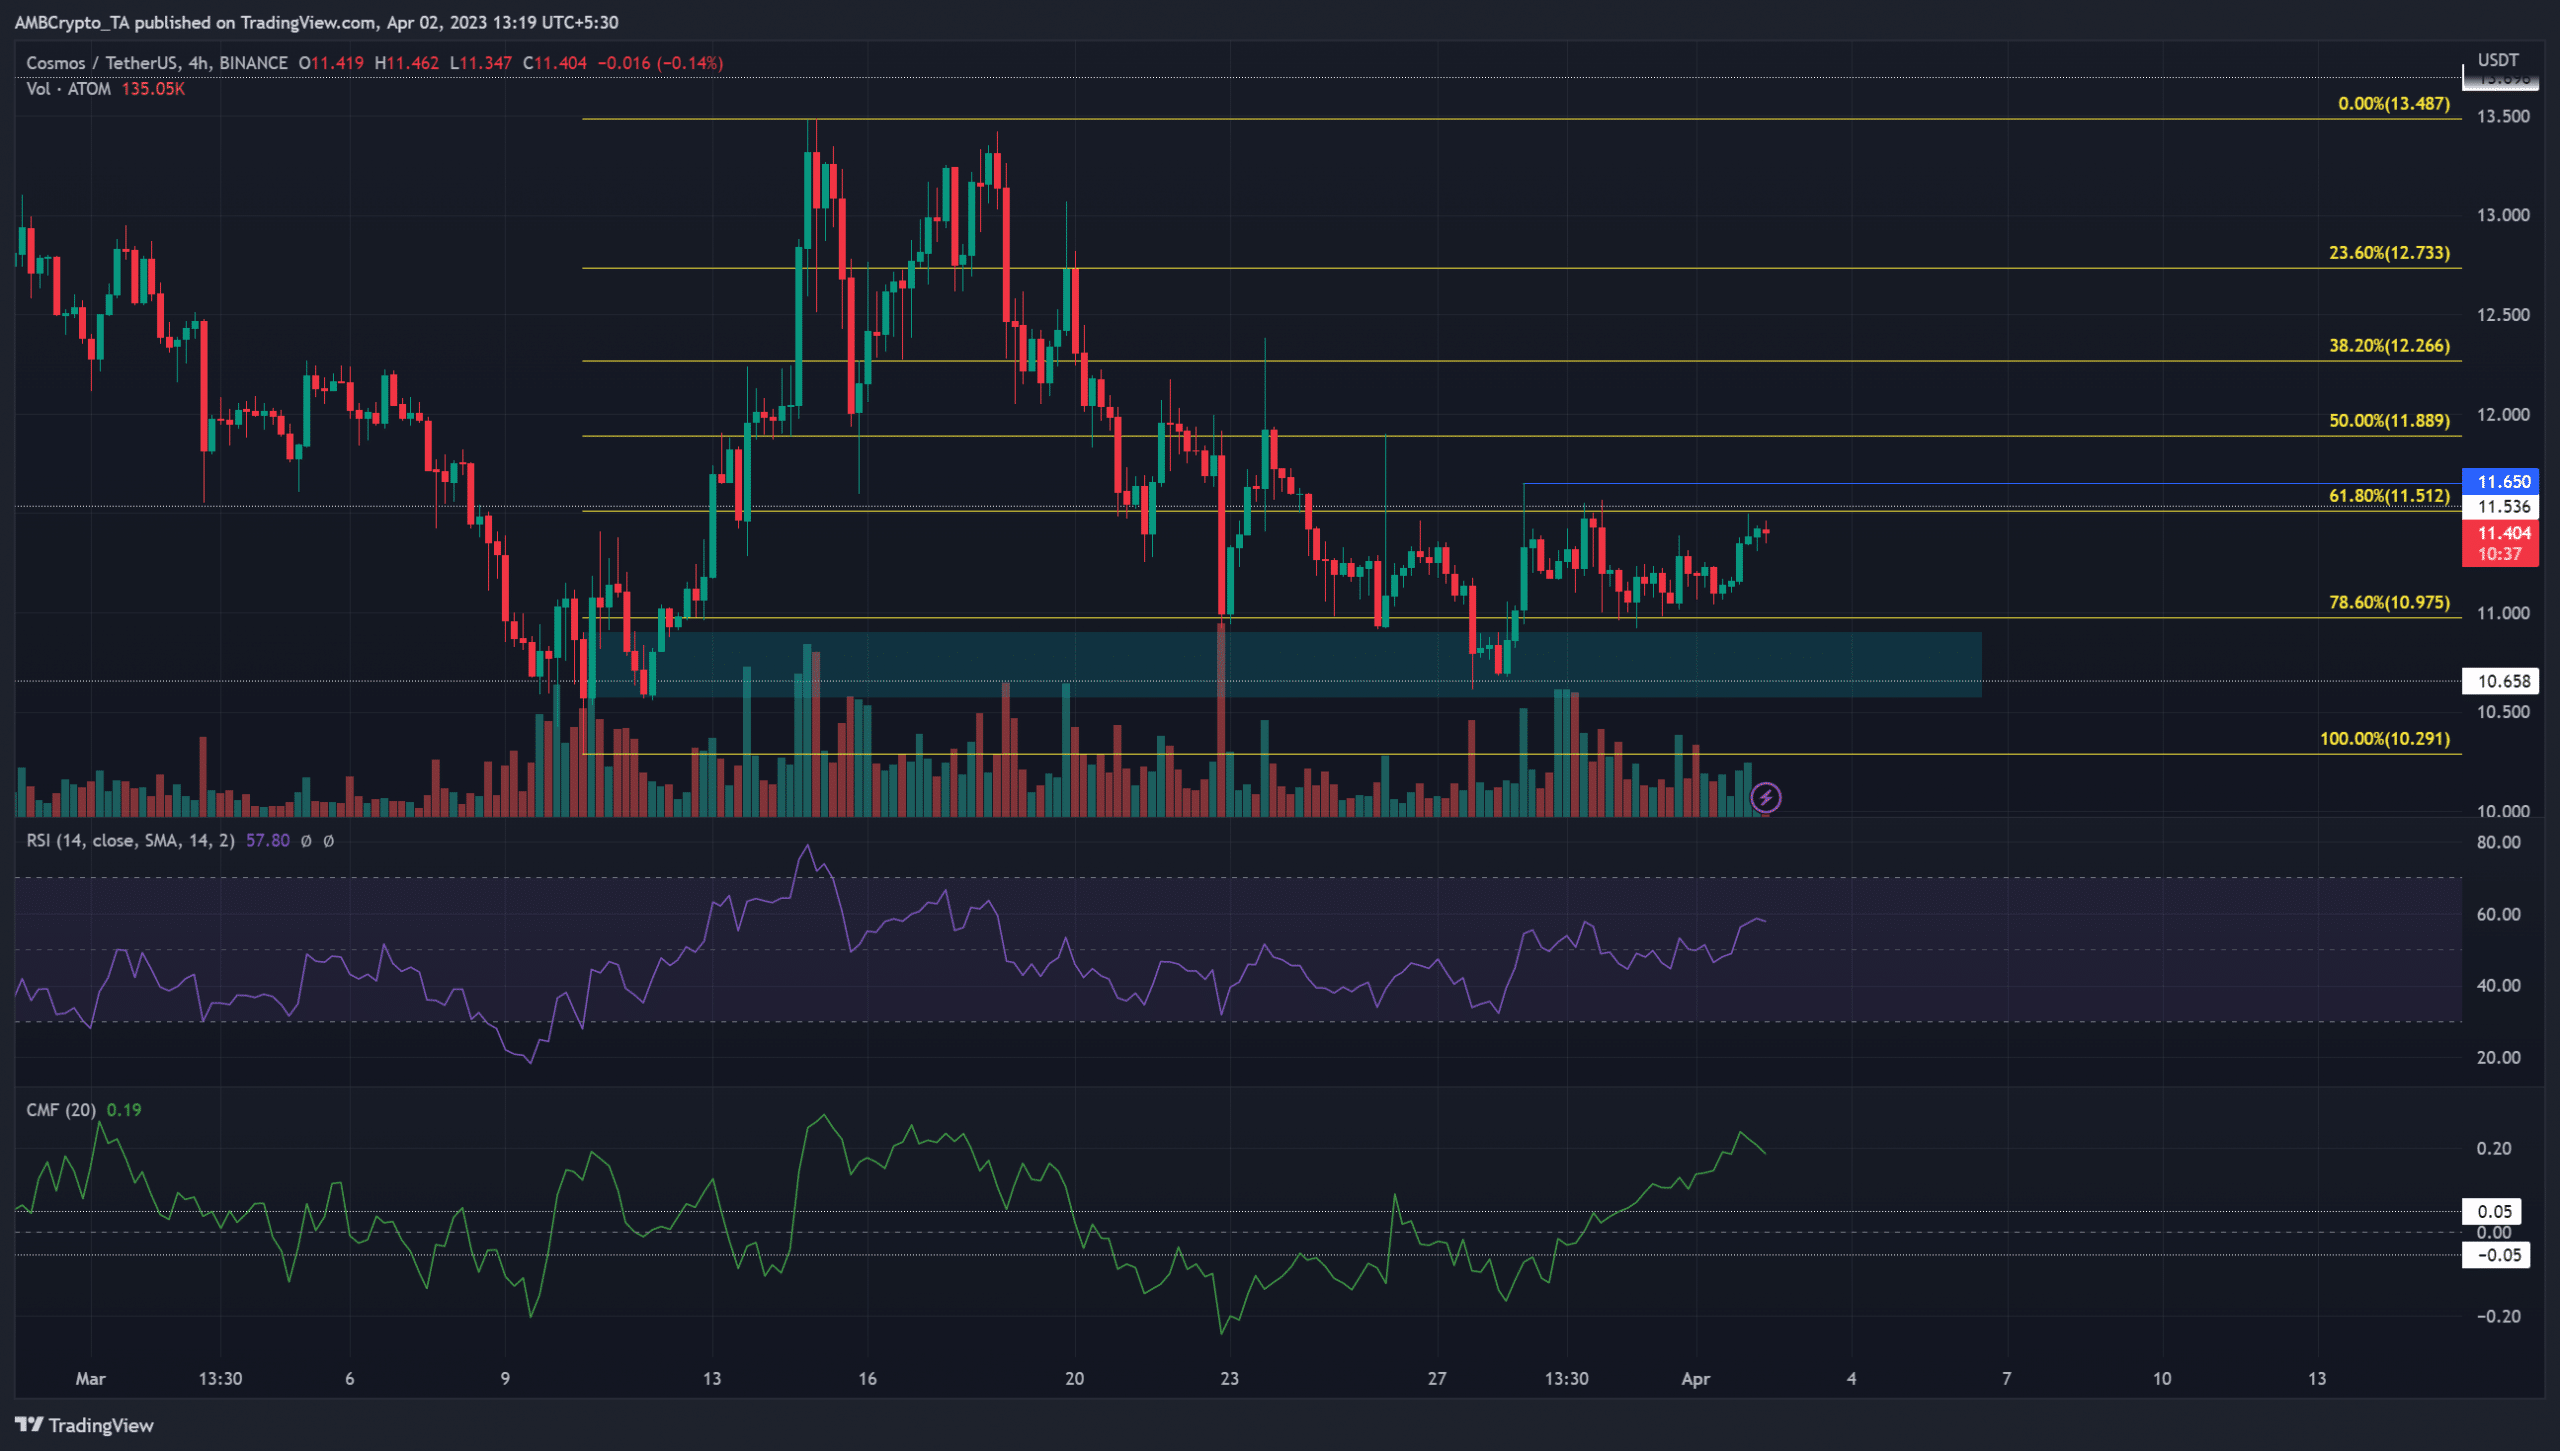Click the 20 date label on time axis
Screen dimensions: 2560x1451
pos(1074,1379)
